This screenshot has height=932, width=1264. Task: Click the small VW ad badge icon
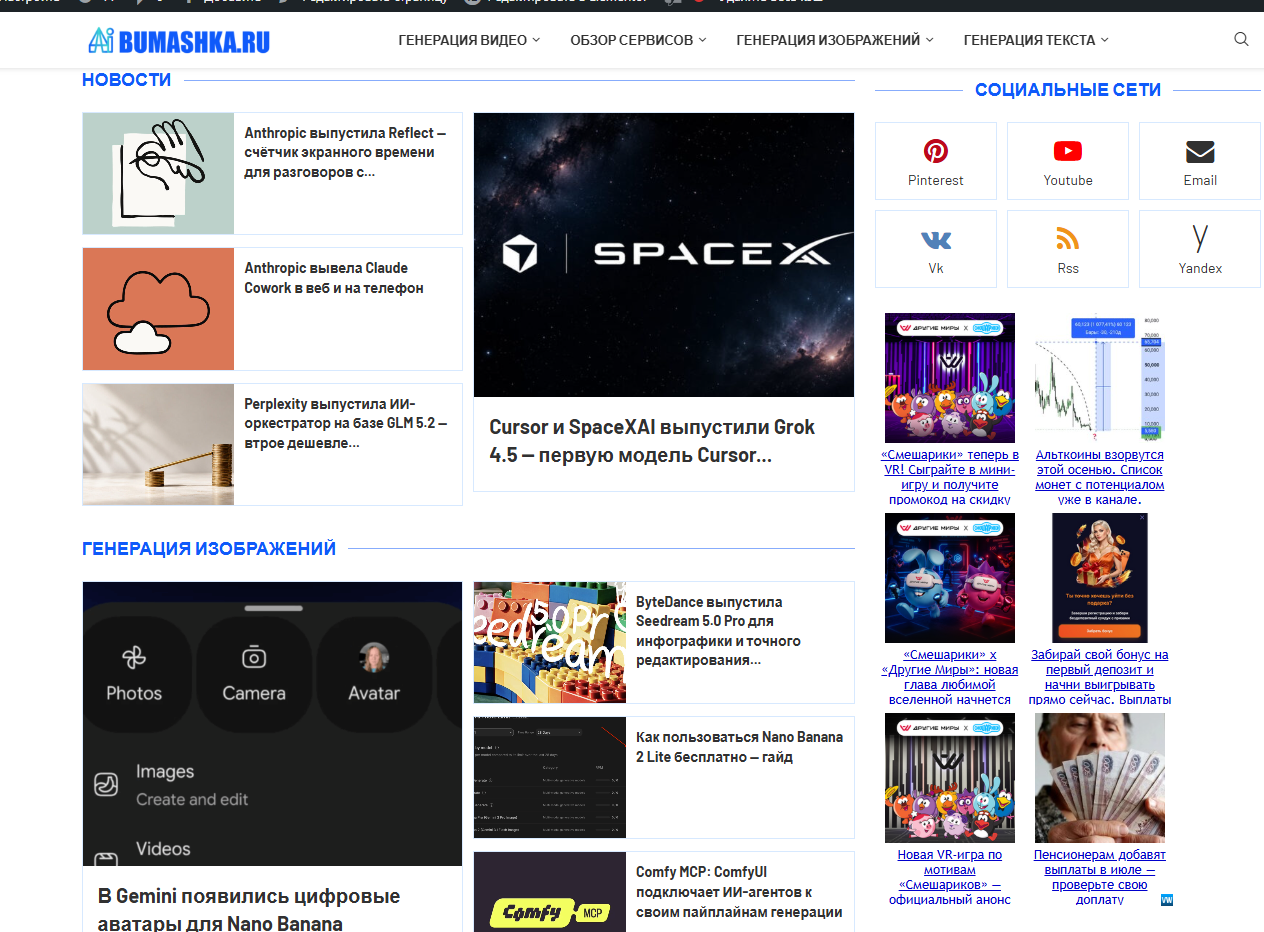point(1167,900)
